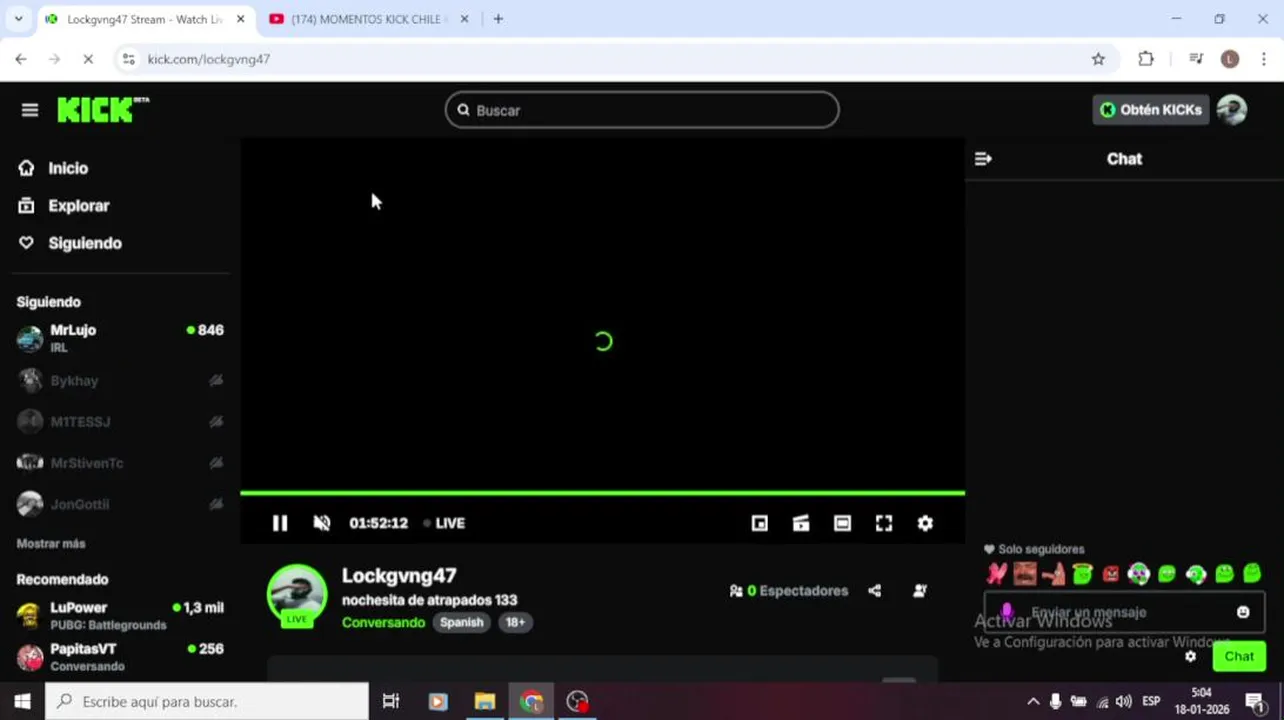Expand Mostrar más followed channels
Image resolution: width=1284 pixels, height=720 pixels.
click(51, 544)
